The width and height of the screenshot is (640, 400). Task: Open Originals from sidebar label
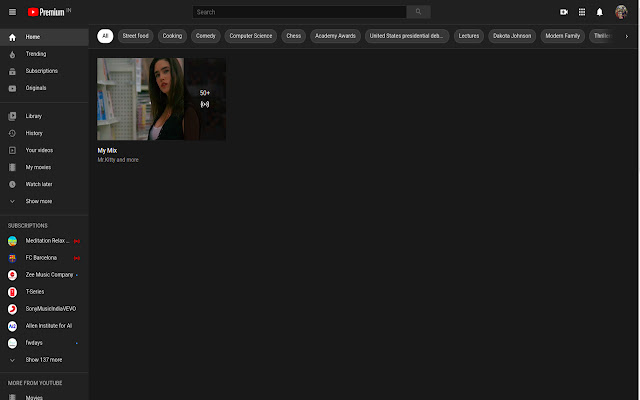click(36, 88)
